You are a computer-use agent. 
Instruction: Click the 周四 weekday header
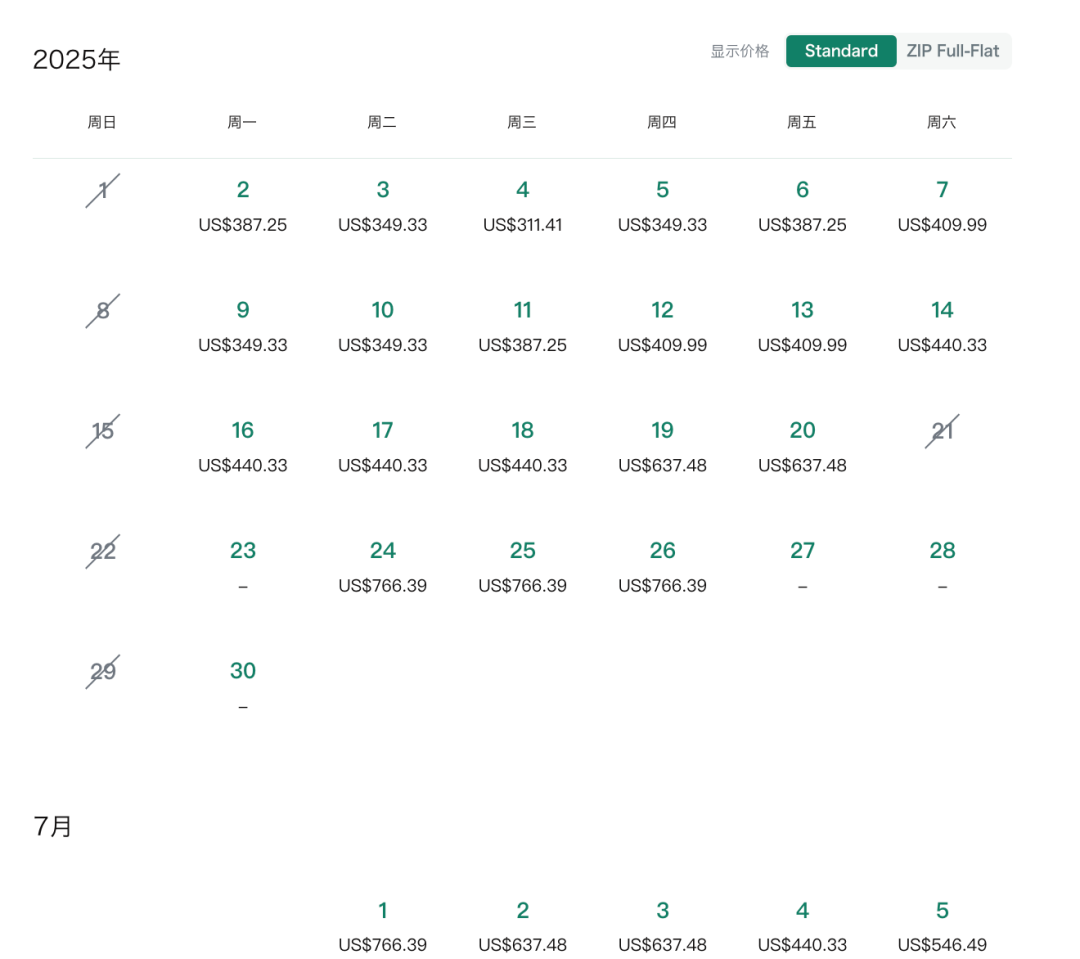coord(661,123)
